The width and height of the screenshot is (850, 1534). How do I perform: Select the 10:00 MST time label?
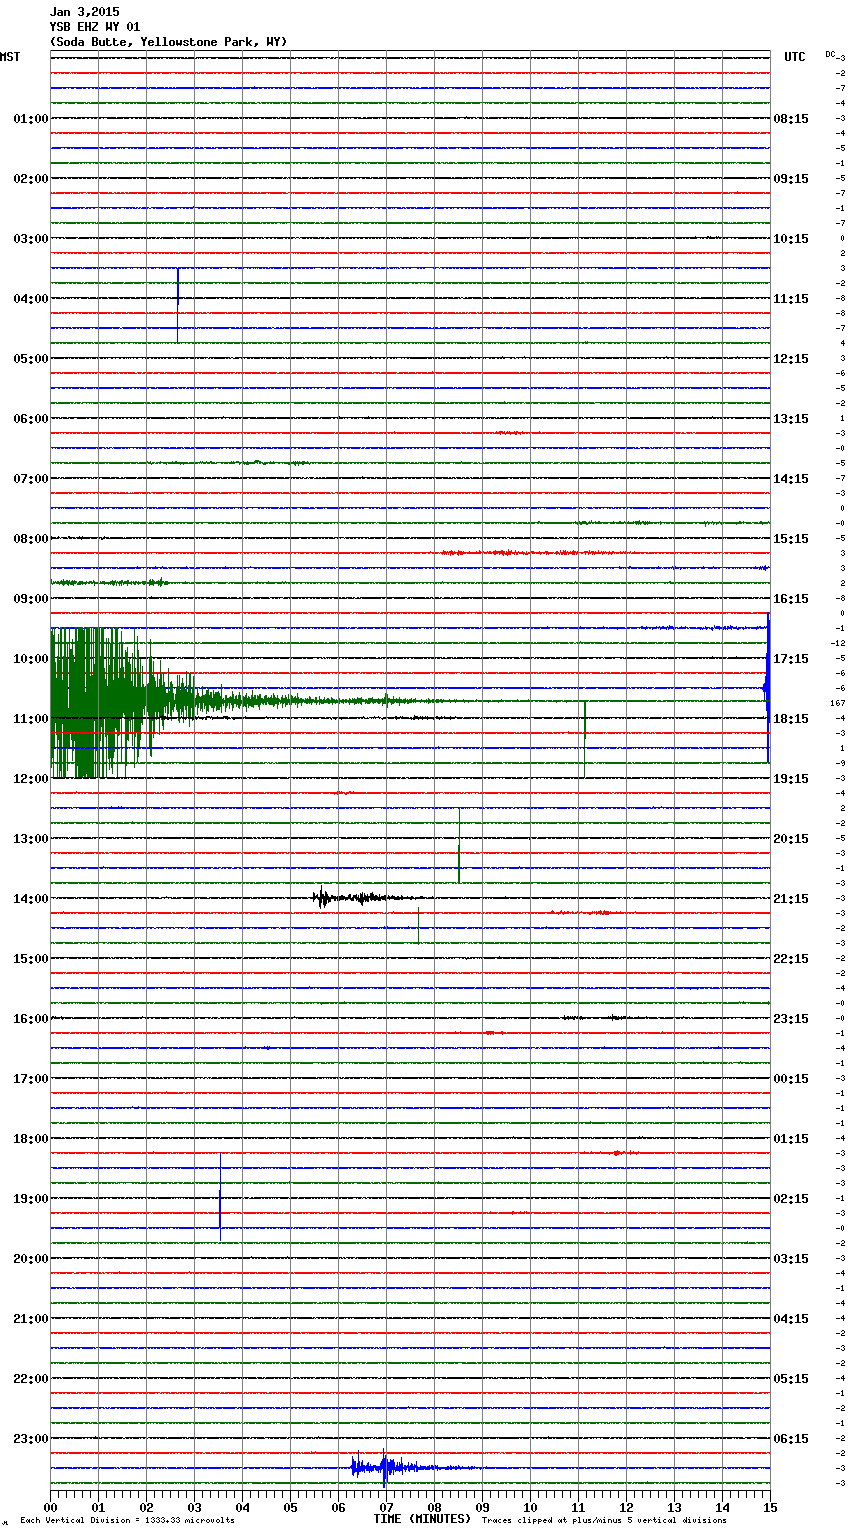click(30, 658)
